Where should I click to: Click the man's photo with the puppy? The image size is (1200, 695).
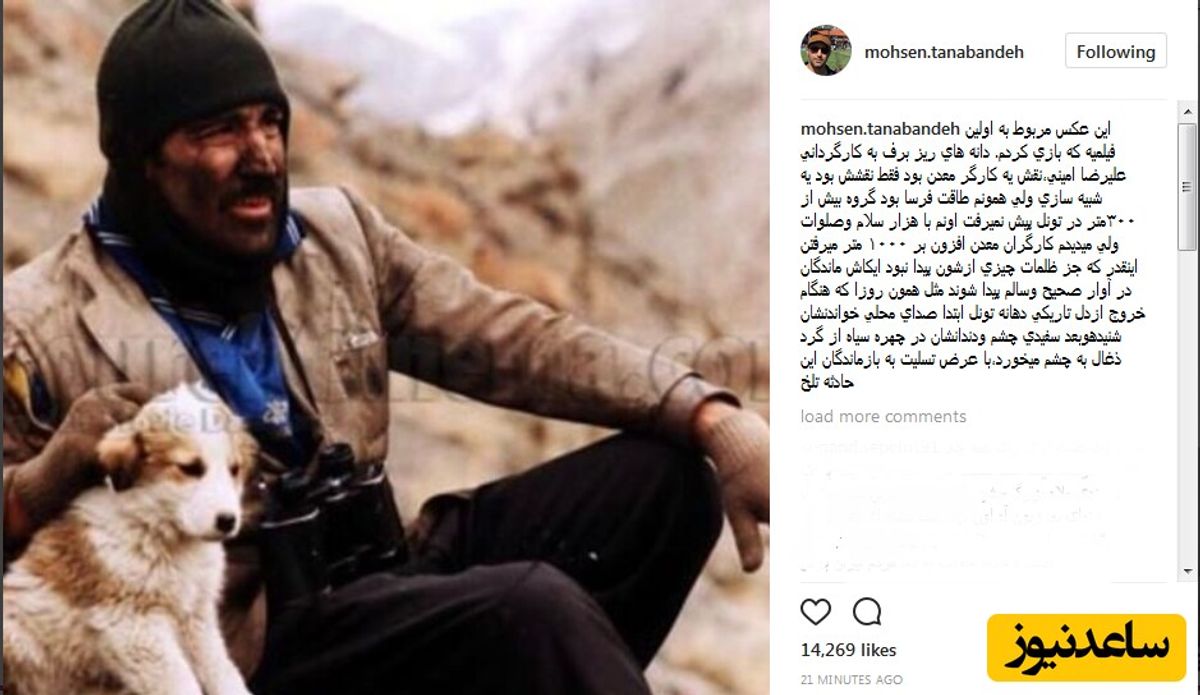tap(385, 347)
